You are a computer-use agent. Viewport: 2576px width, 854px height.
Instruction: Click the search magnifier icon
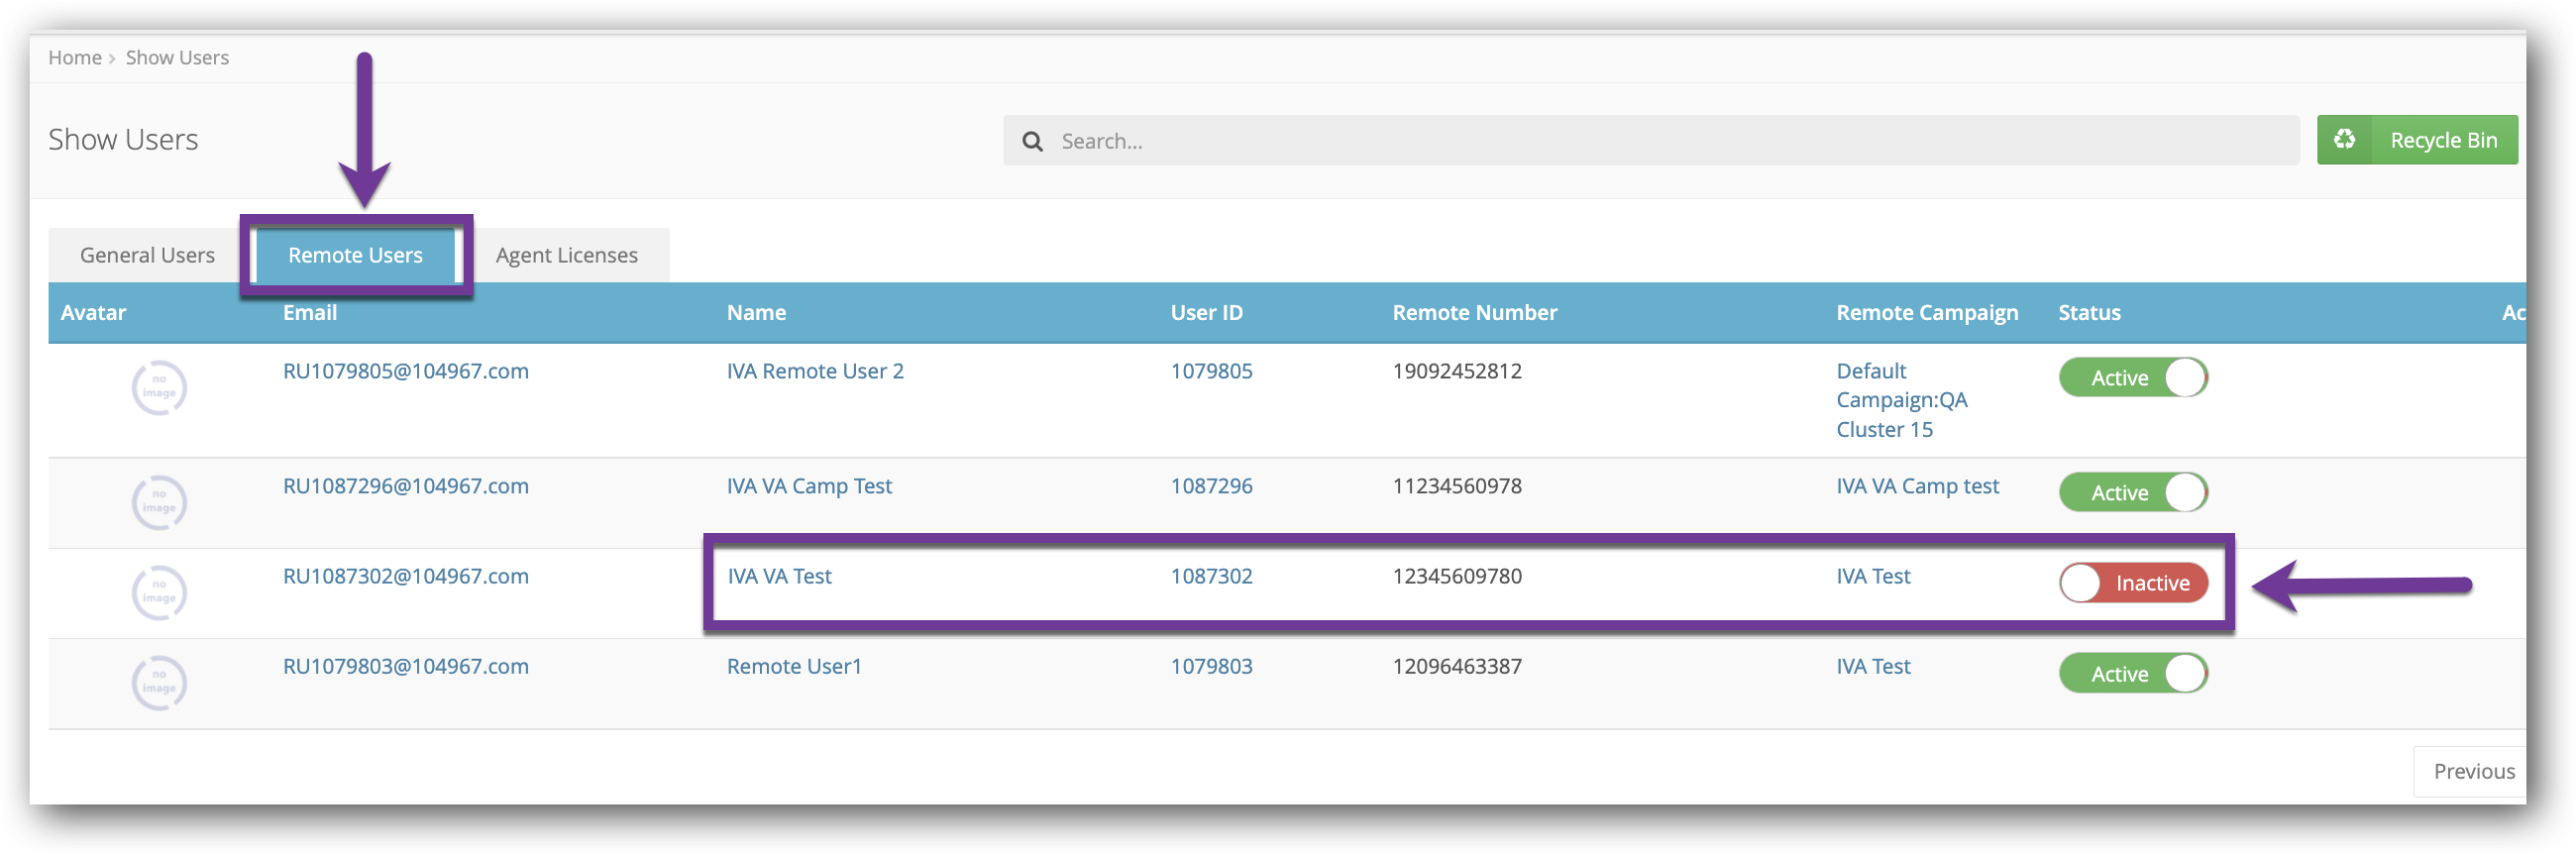[1032, 141]
